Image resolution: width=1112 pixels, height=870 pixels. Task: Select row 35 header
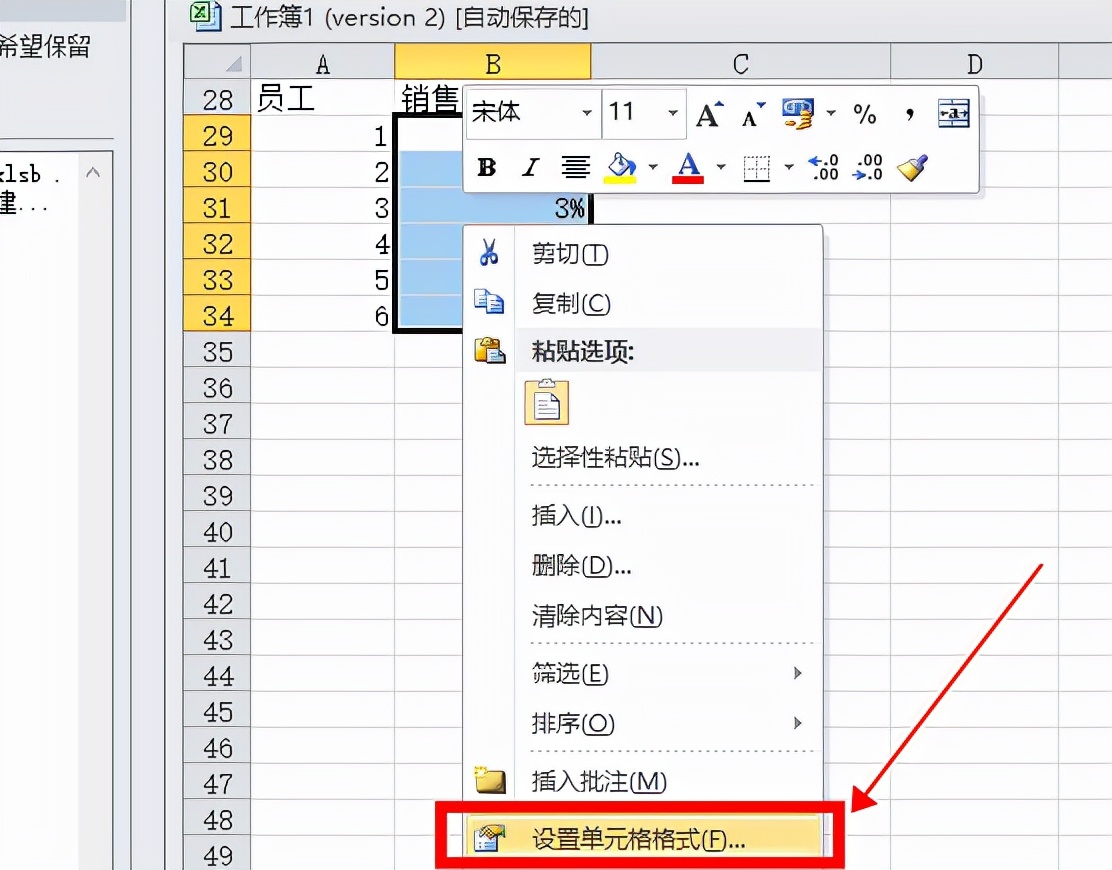tap(217, 352)
